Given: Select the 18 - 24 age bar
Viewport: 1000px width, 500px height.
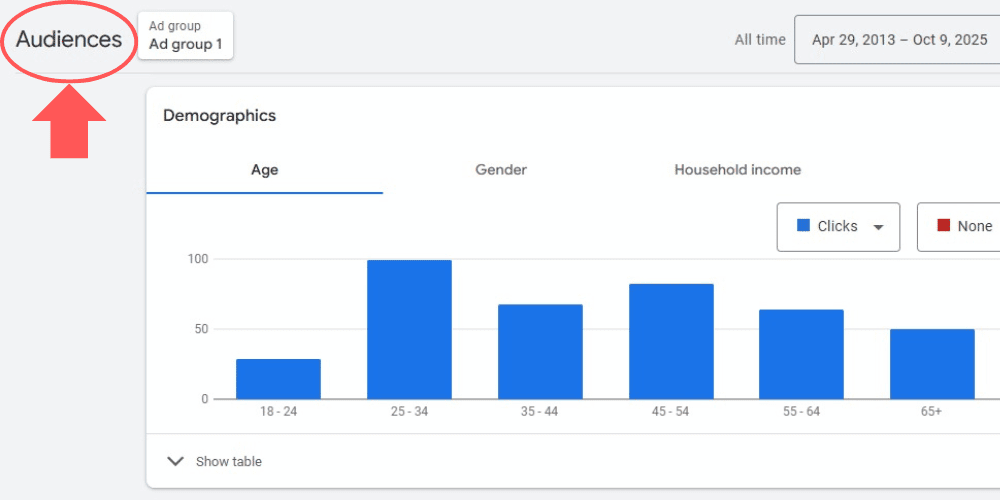Looking at the screenshot, I should (x=278, y=379).
